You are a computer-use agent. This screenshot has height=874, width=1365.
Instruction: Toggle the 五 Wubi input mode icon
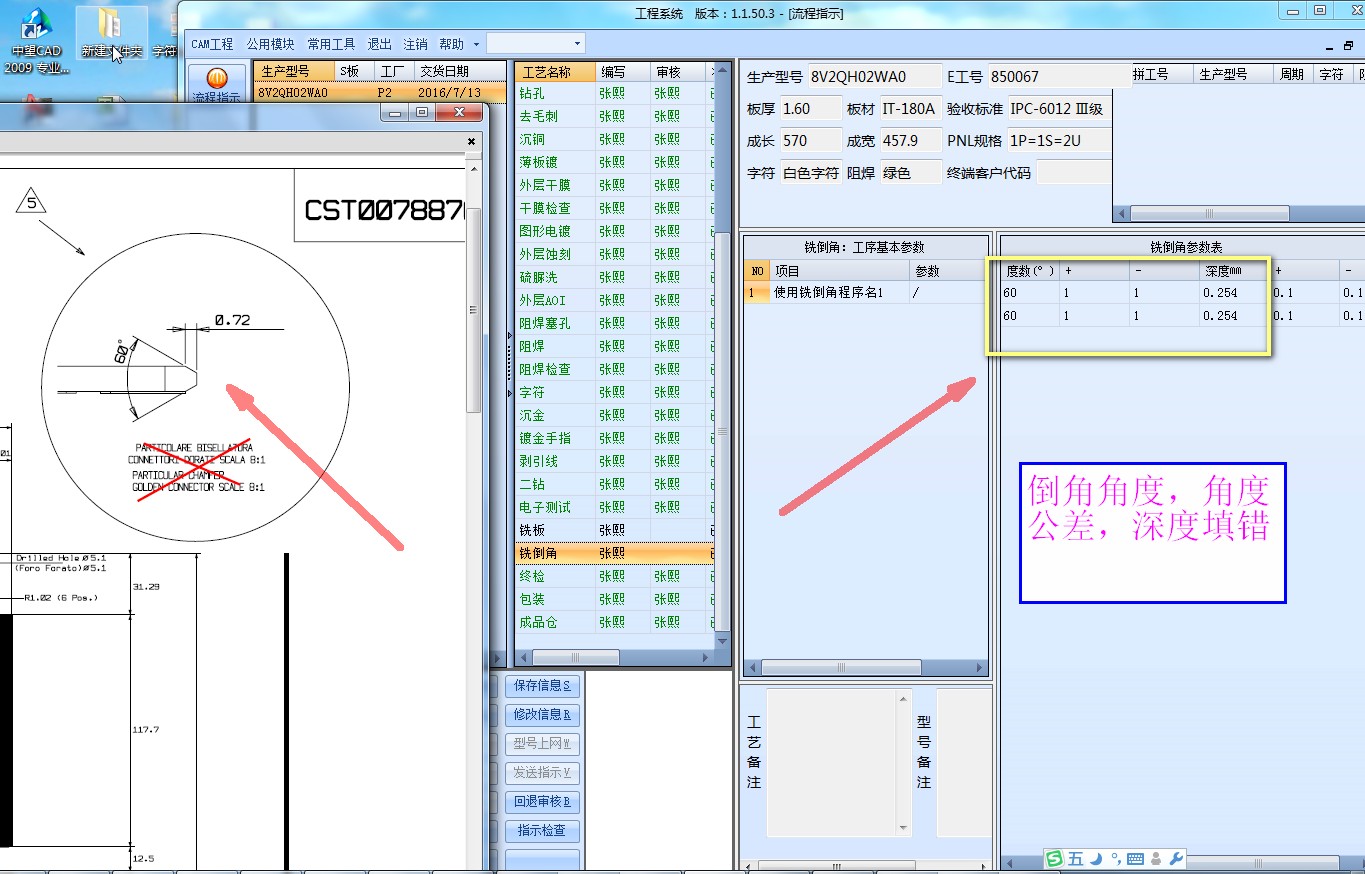(x=1076, y=858)
